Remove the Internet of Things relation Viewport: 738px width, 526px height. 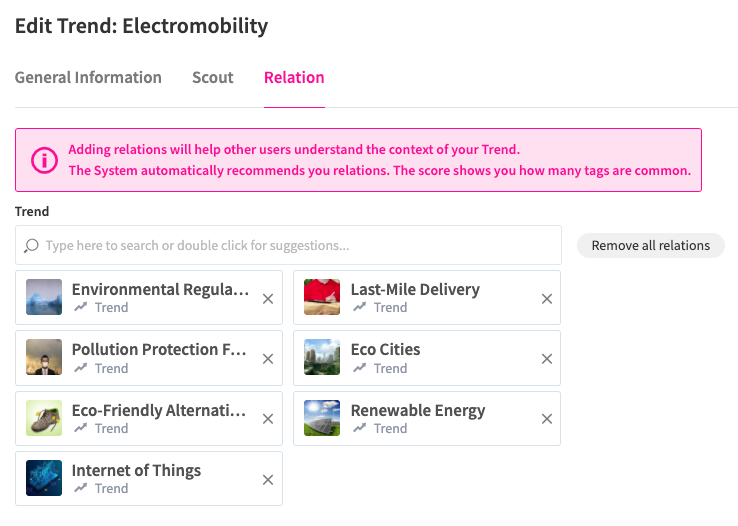point(267,480)
